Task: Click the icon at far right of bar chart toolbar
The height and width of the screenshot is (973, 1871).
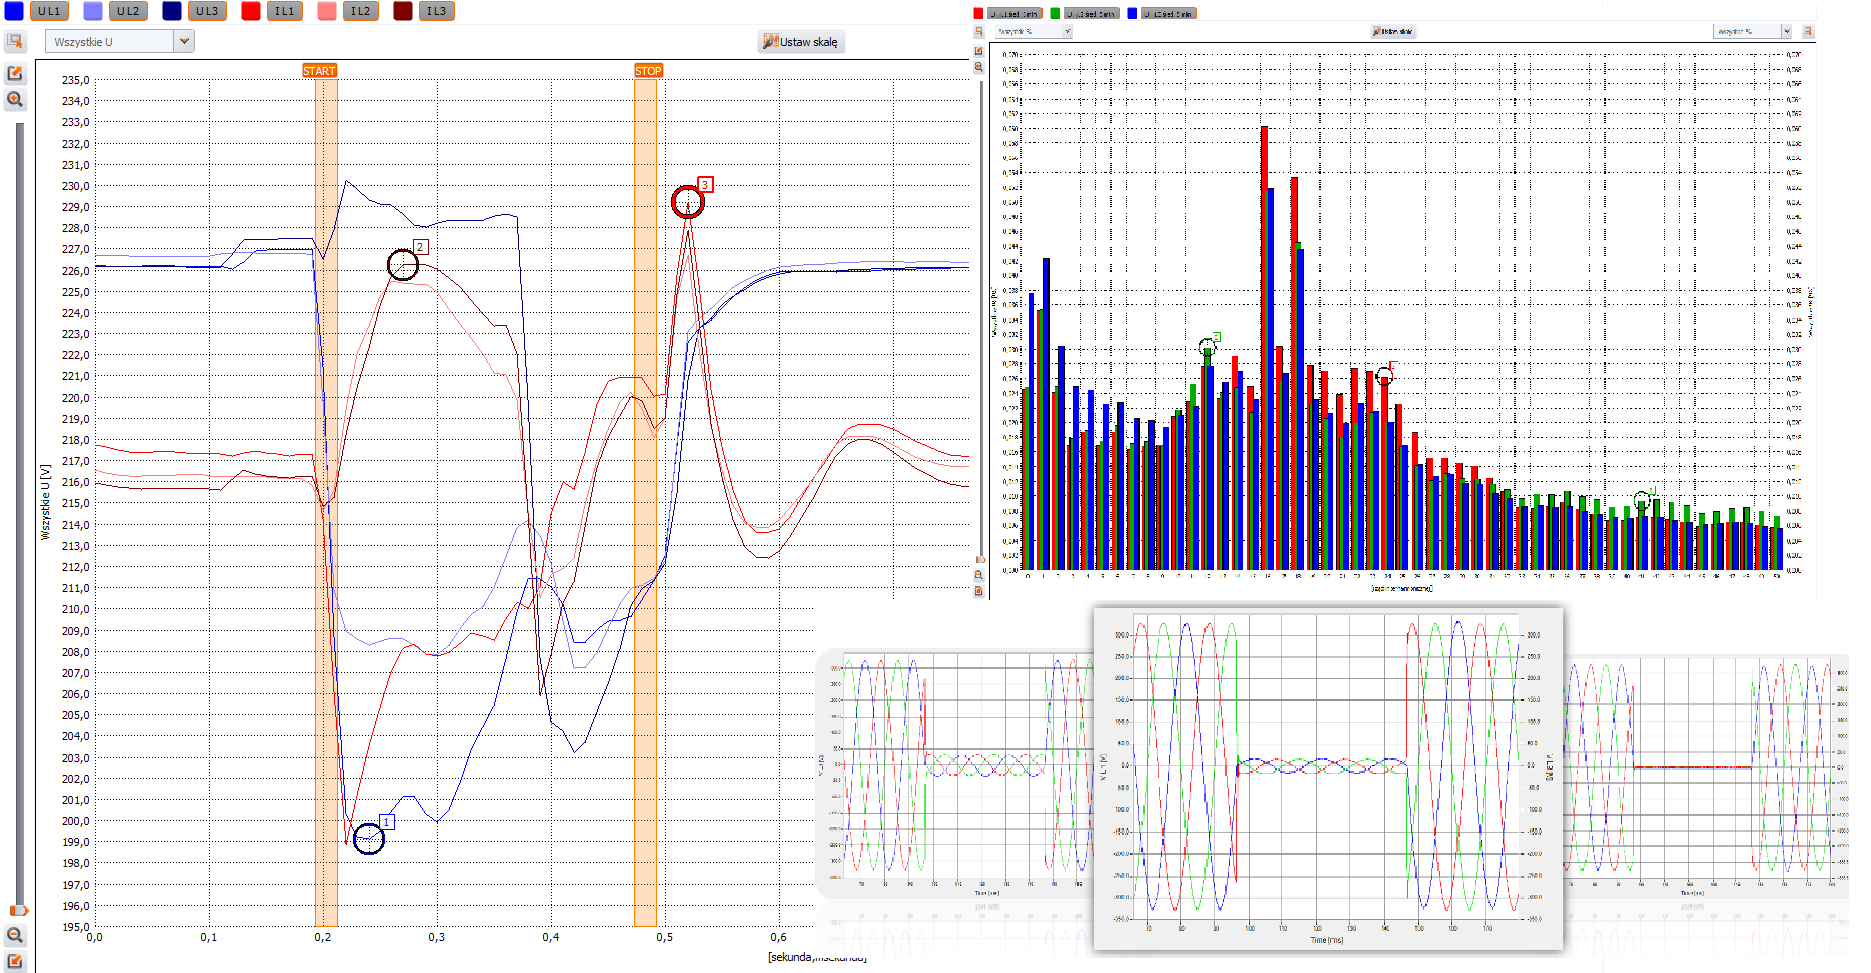Action: (x=1807, y=32)
